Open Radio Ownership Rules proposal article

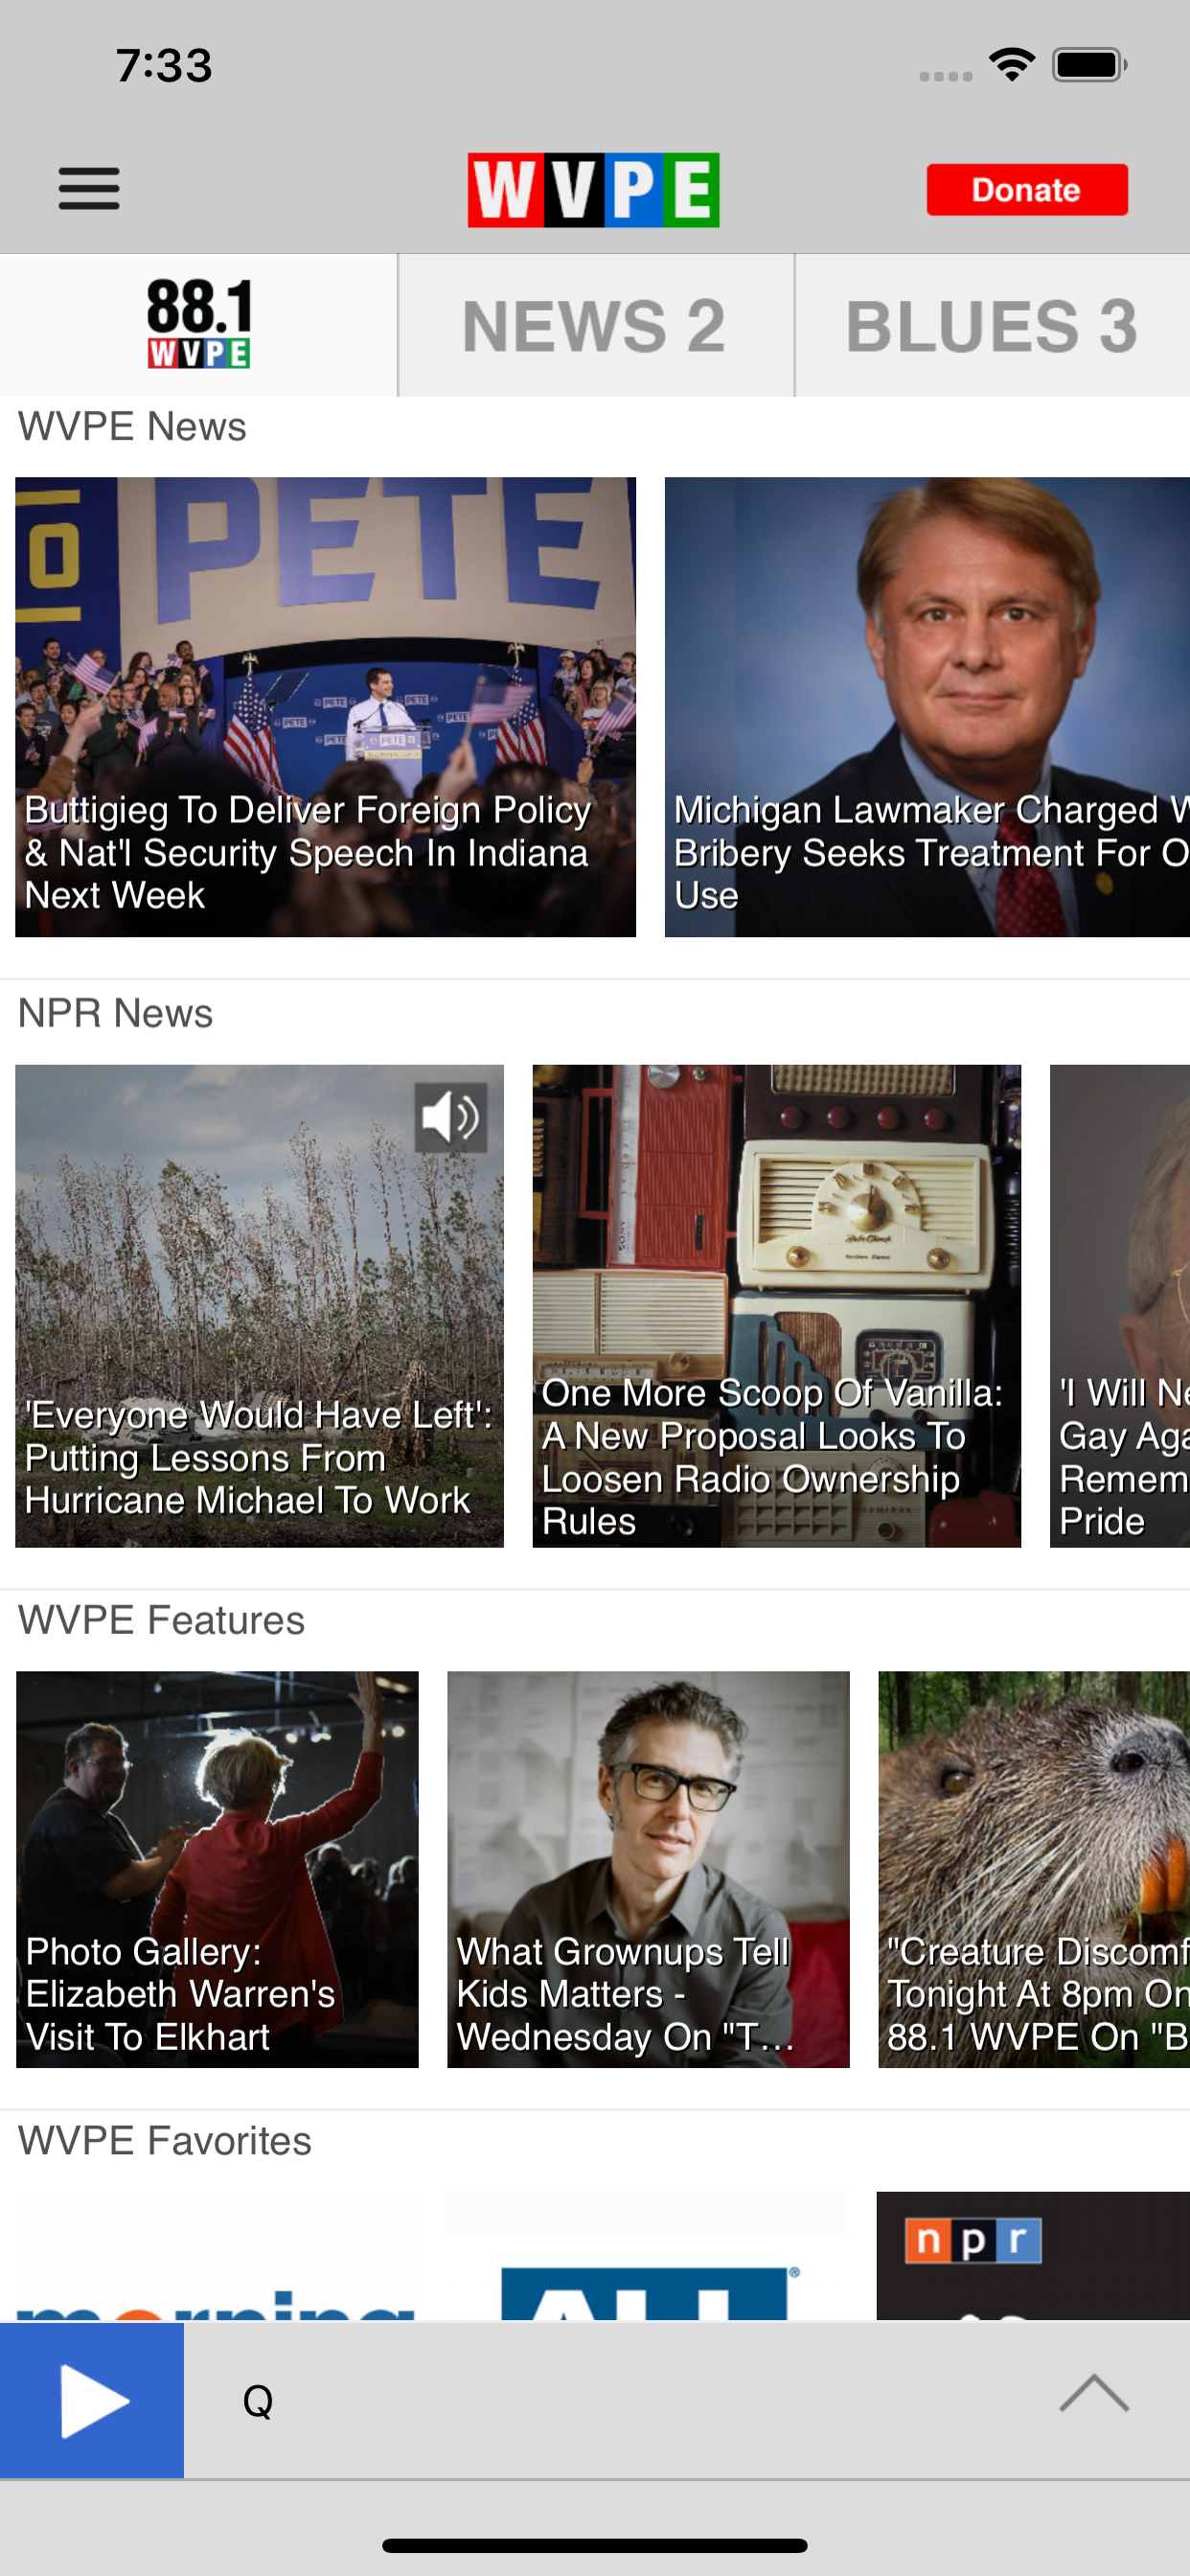pyautogui.click(x=776, y=1306)
